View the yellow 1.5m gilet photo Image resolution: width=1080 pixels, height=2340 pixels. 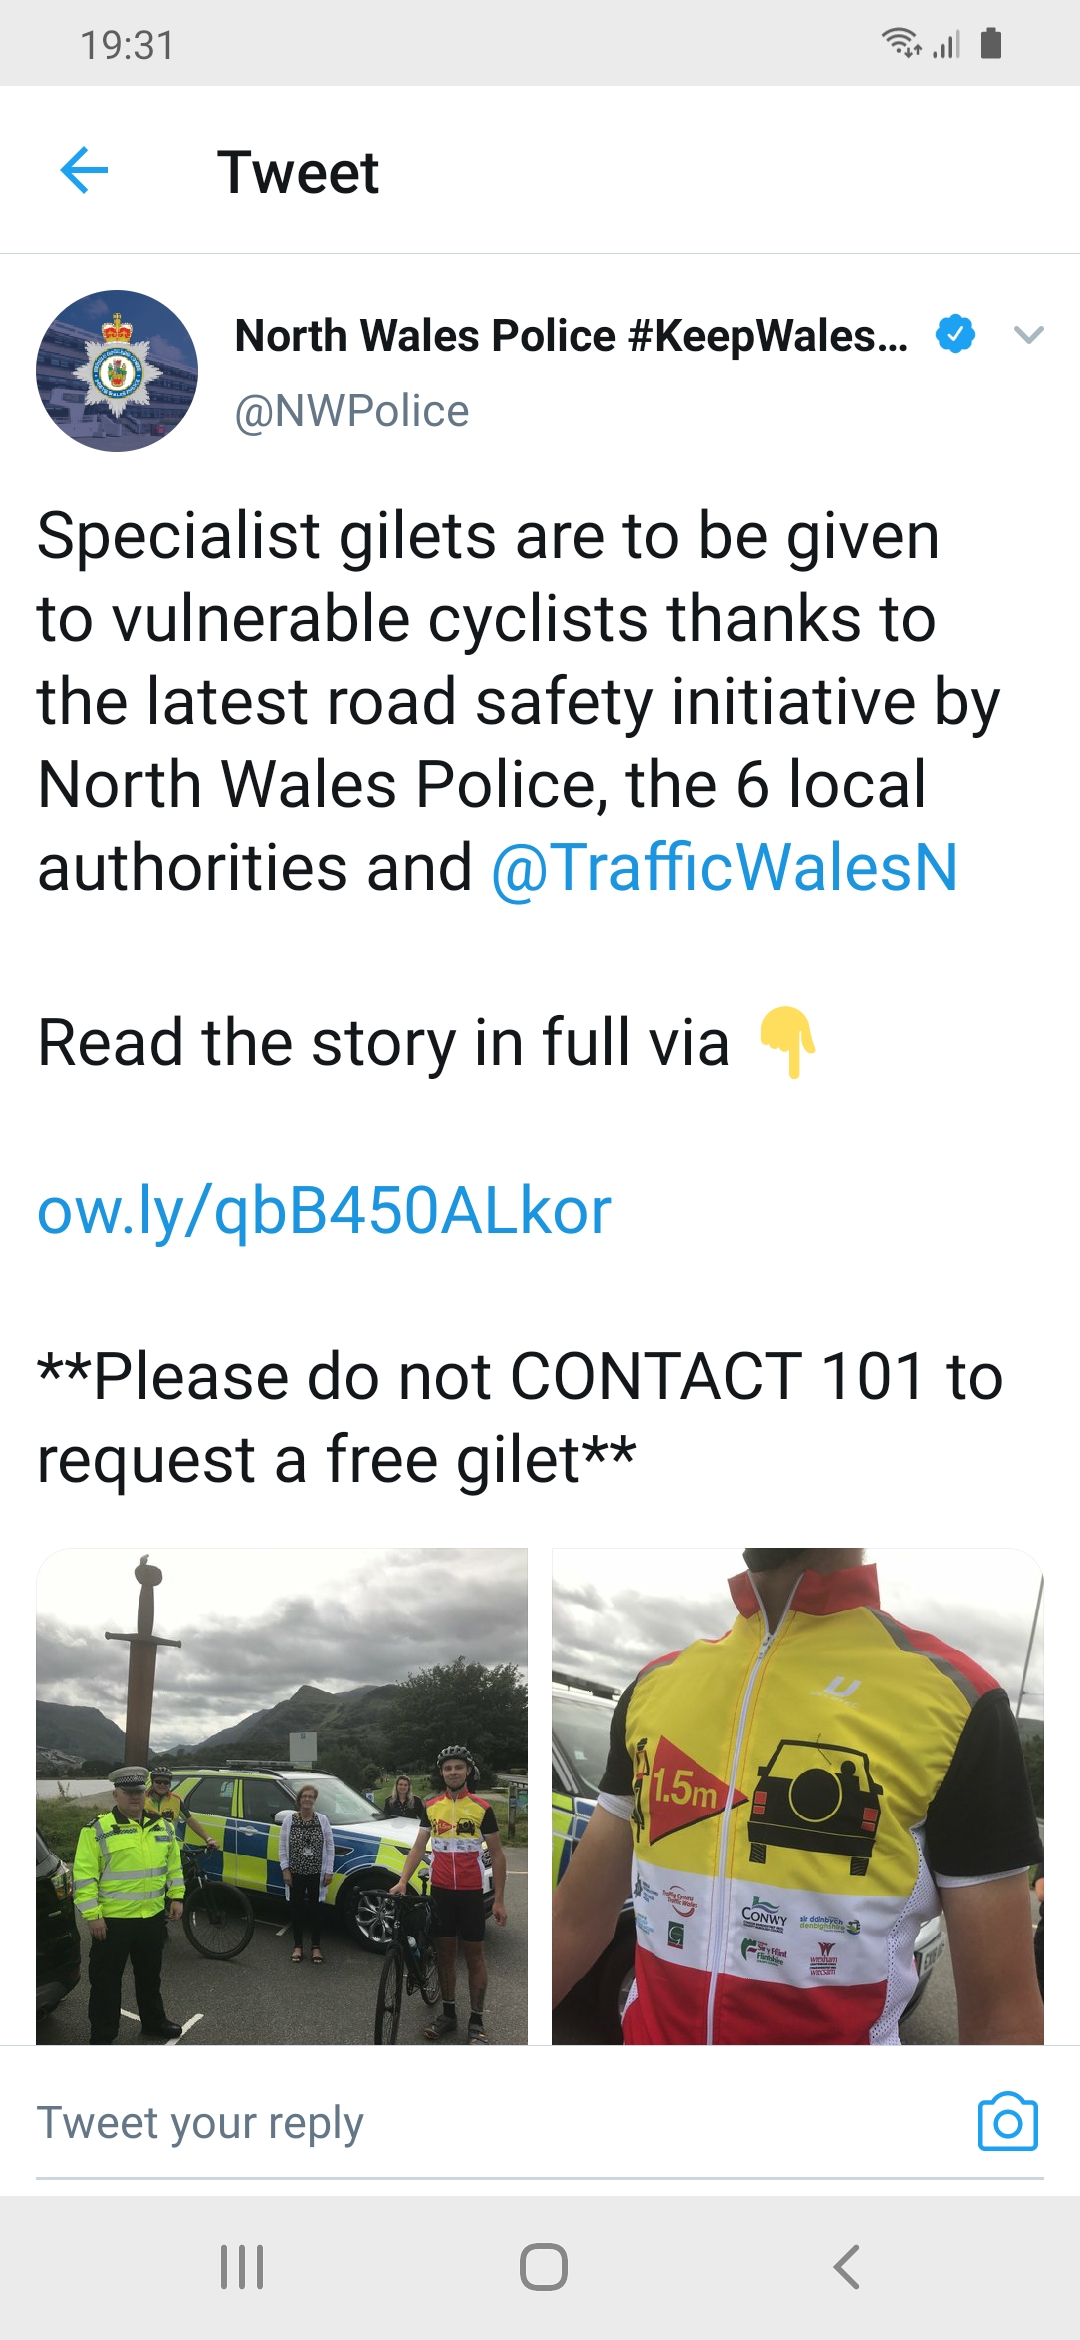798,1796
